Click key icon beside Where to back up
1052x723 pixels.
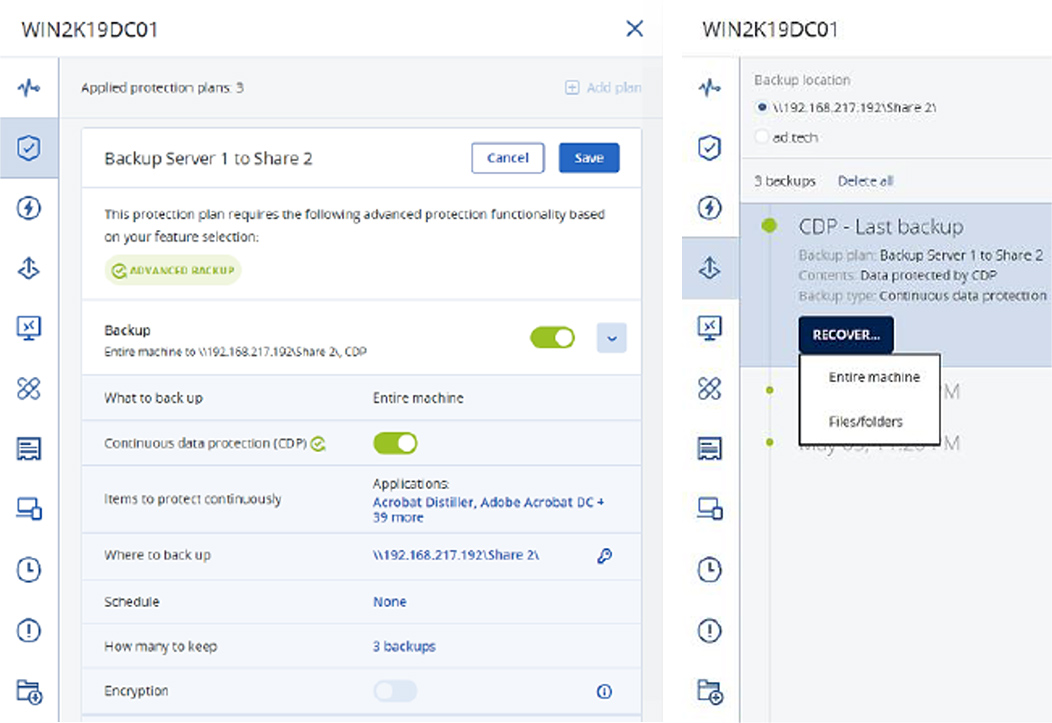604,555
